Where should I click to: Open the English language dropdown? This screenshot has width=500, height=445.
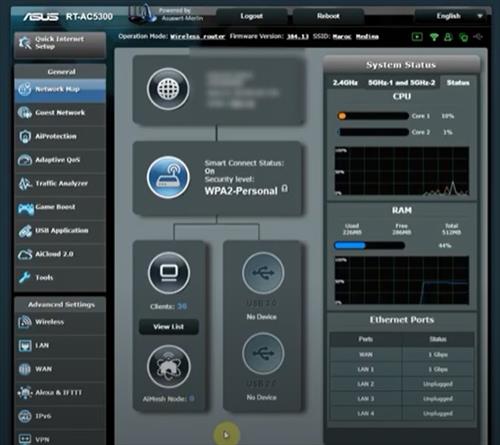[451, 16]
